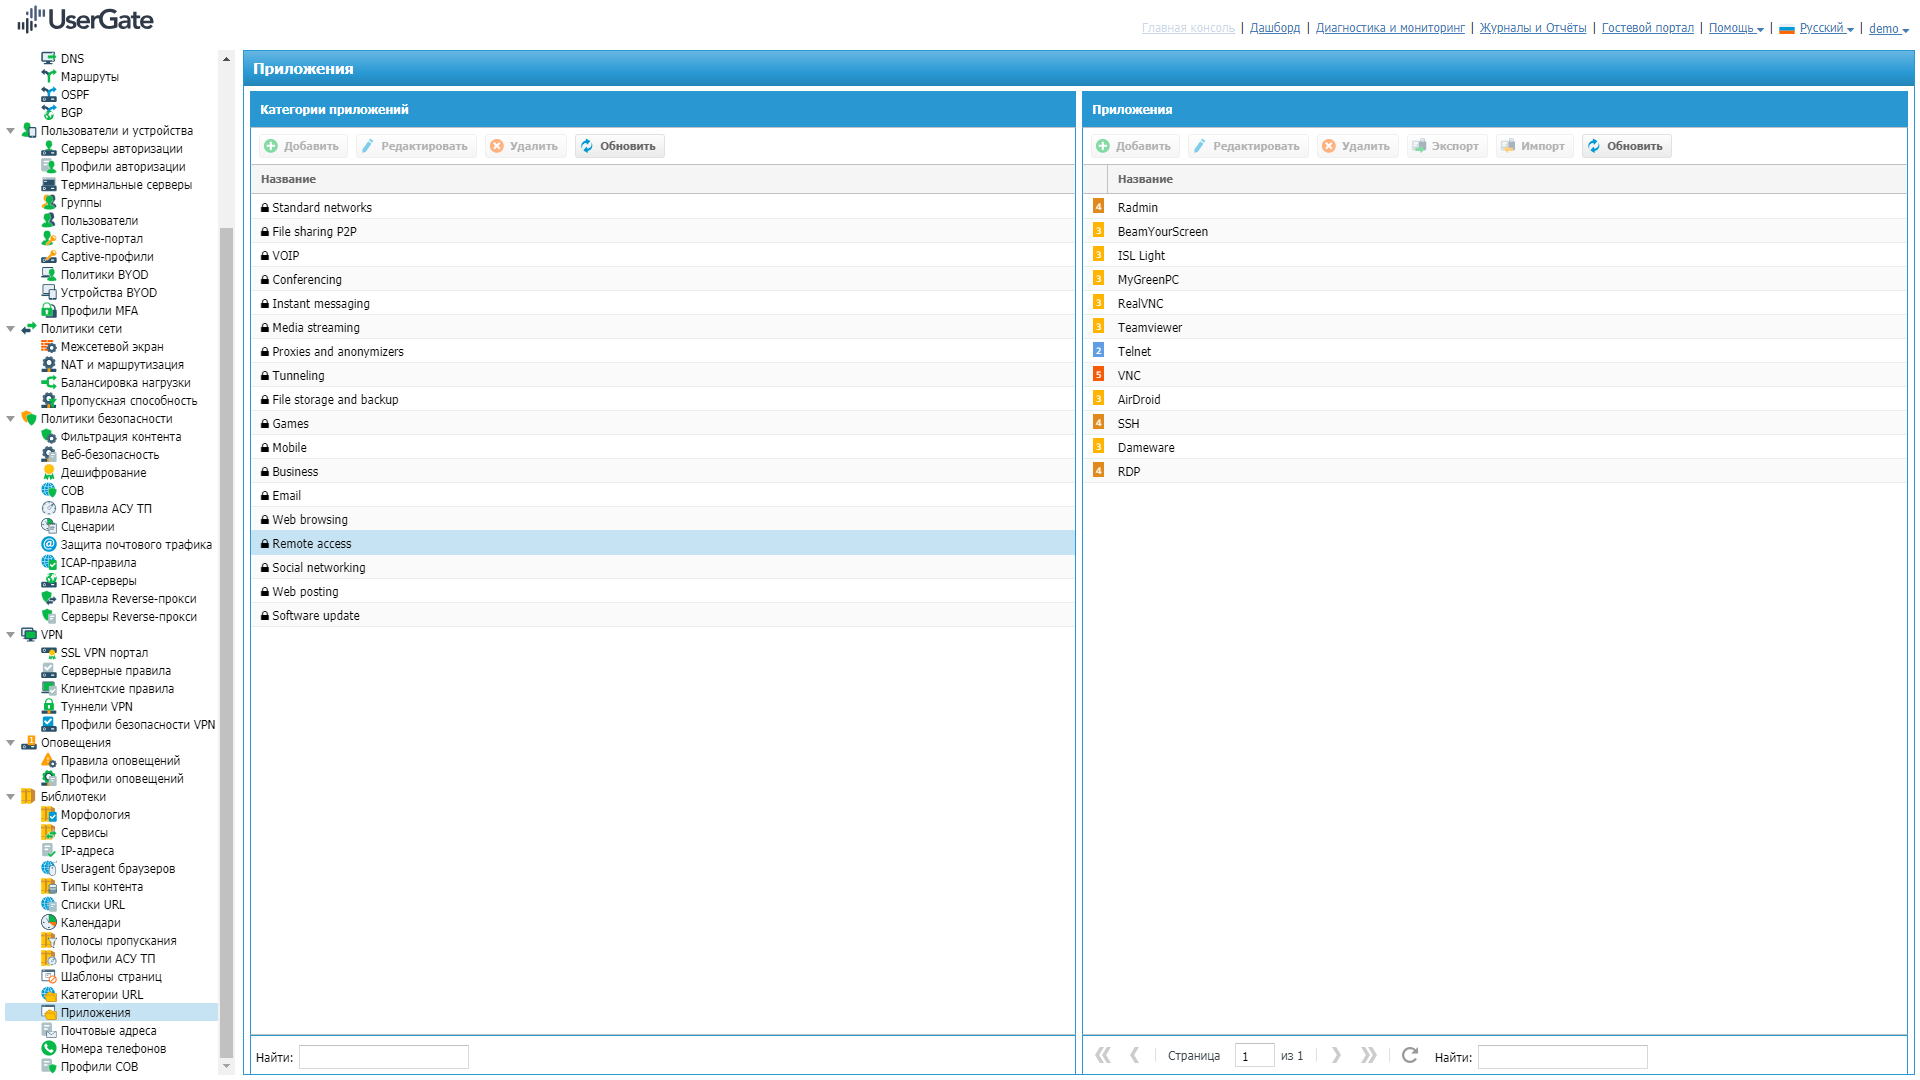Open the Русский language dropdown
Viewport: 1920px width, 1080px height.
coord(1825,28)
